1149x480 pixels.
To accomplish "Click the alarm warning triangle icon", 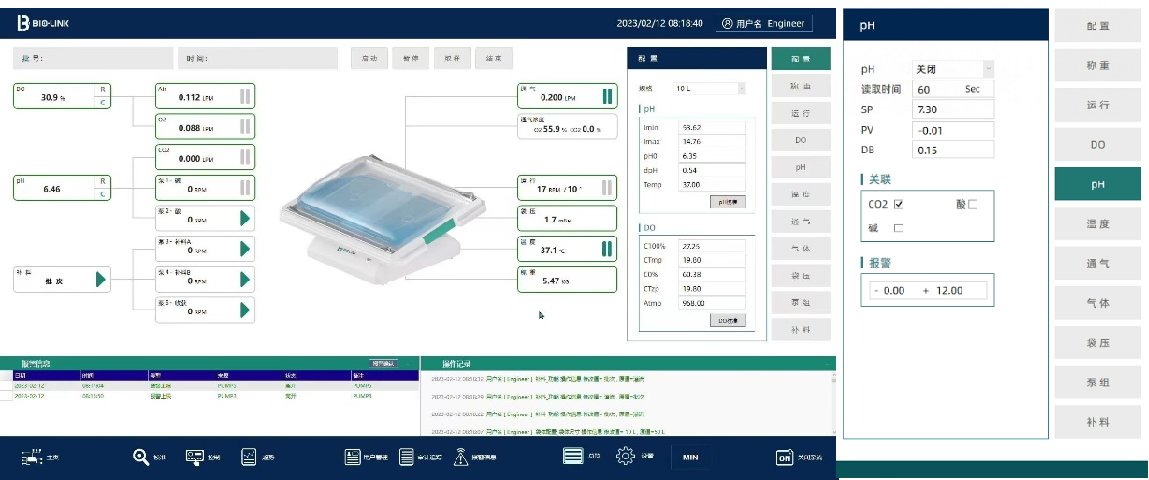I will coord(461,457).
